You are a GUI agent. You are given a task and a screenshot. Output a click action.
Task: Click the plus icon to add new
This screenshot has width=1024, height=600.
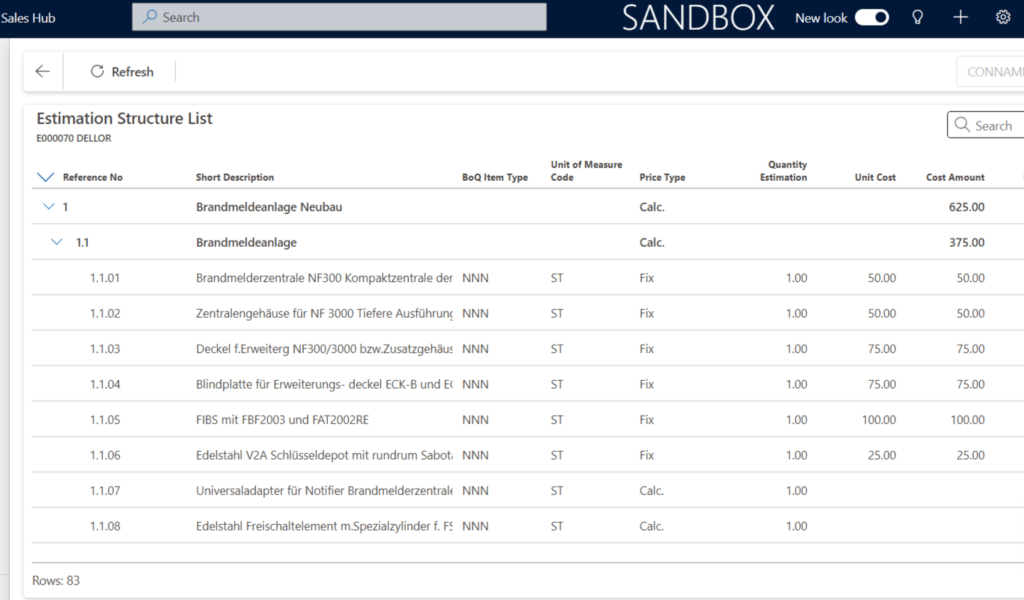tap(960, 18)
